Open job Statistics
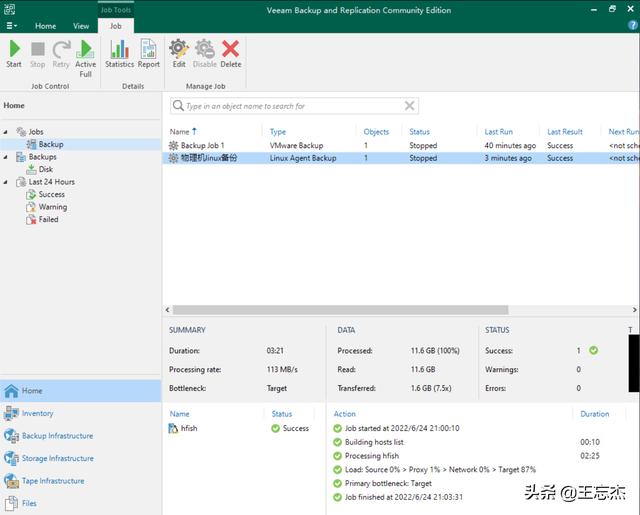 point(120,53)
